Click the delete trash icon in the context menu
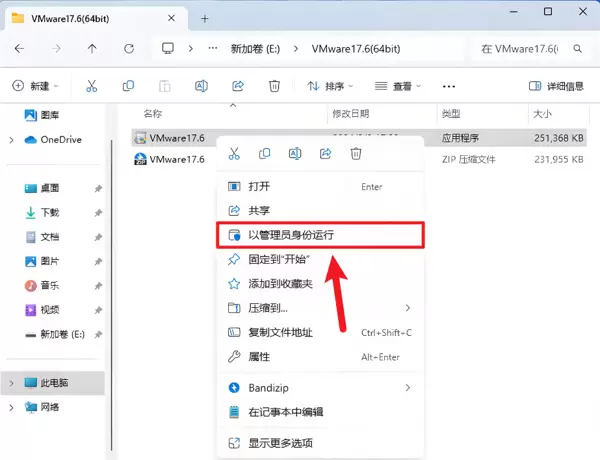Screen dimensions: 600x460 [355, 153]
